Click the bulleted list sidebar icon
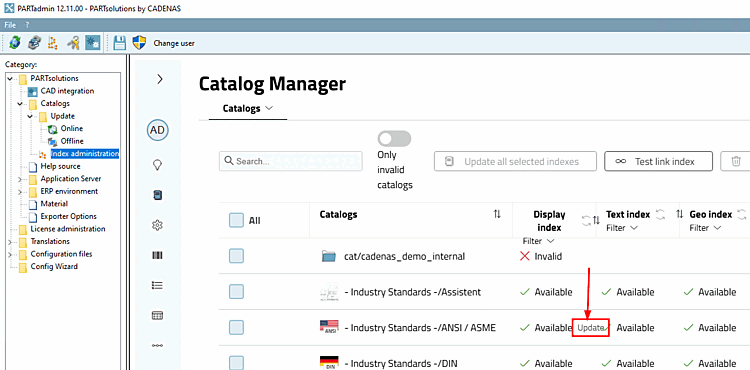 157,285
